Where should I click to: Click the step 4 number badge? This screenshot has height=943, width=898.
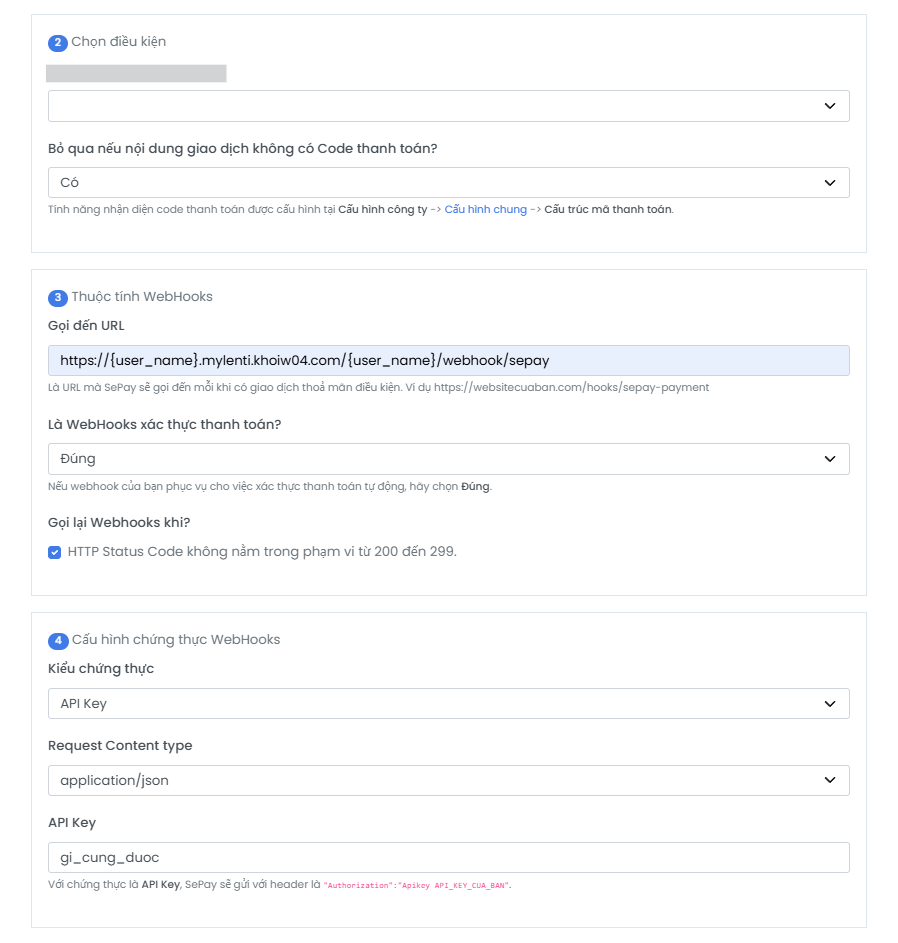point(57,640)
